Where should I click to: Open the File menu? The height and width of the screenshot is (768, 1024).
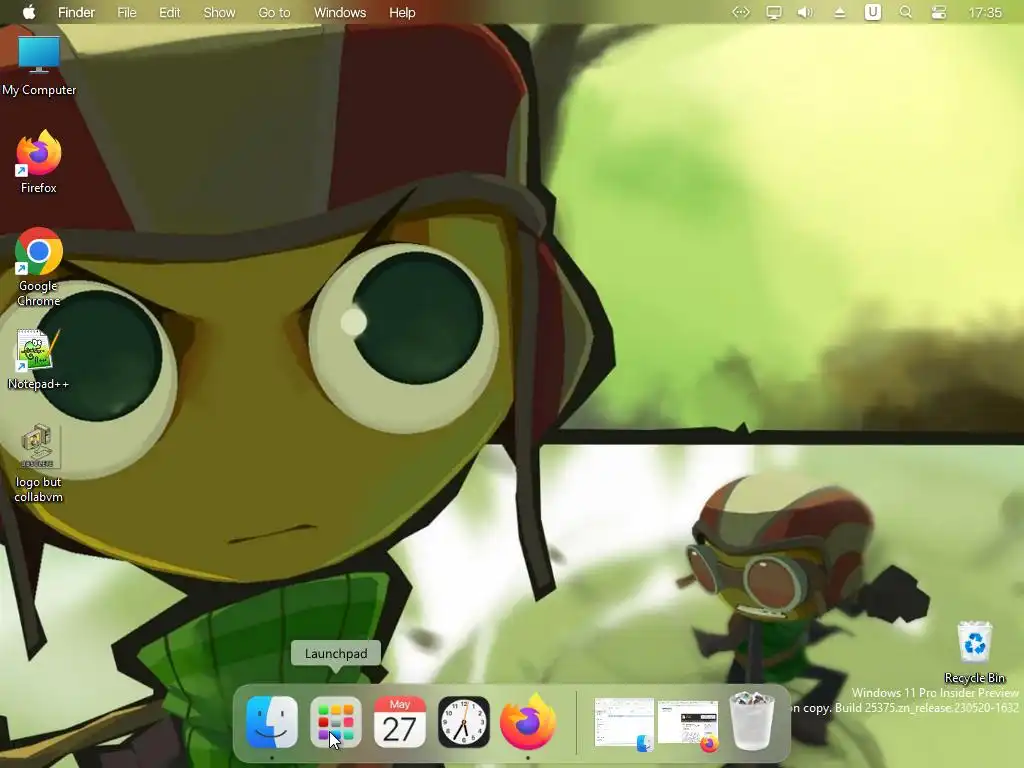[127, 12]
